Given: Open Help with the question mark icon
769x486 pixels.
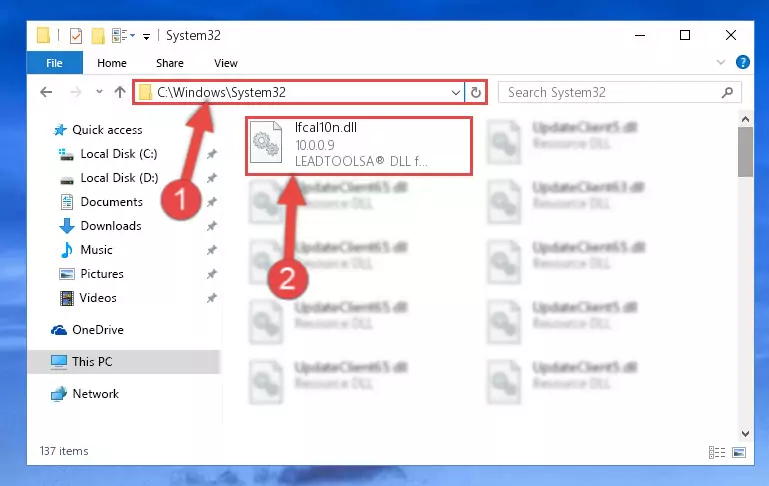Looking at the screenshot, I should tap(743, 62).
